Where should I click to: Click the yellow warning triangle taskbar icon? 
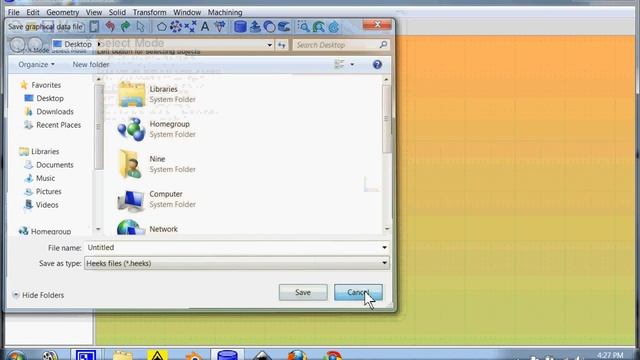pyautogui.click(x=158, y=355)
